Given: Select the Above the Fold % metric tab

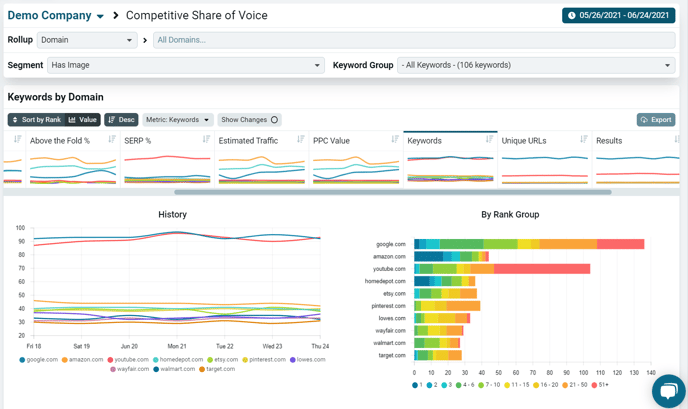Looking at the screenshot, I should 73,159.
